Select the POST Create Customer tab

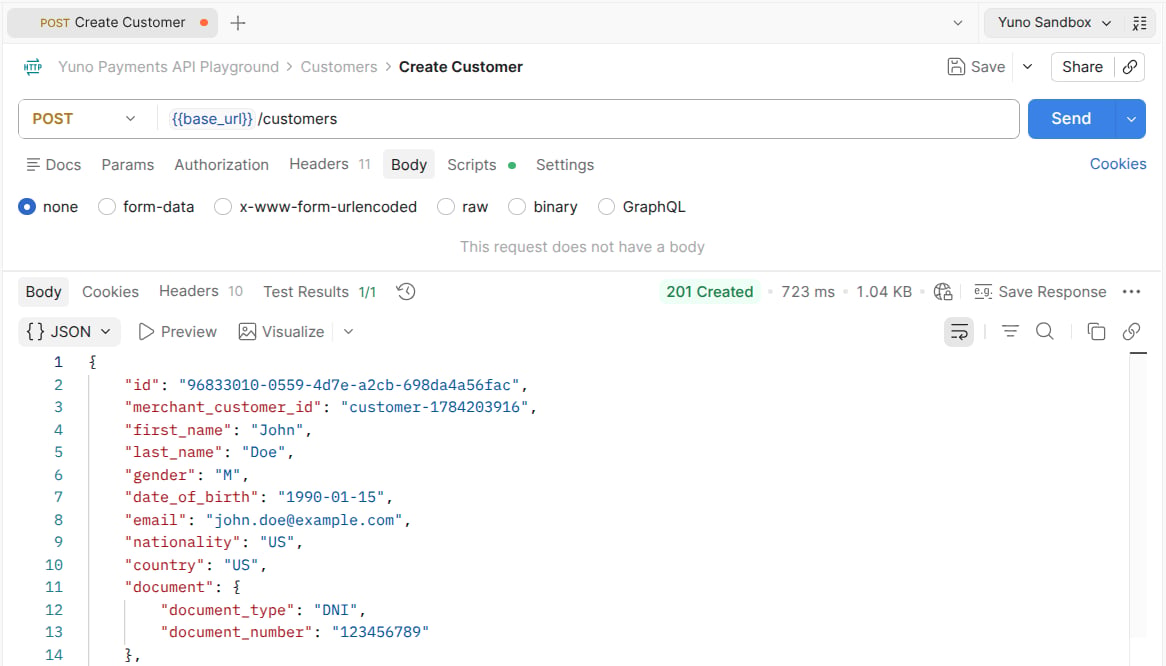tap(112, 23)
